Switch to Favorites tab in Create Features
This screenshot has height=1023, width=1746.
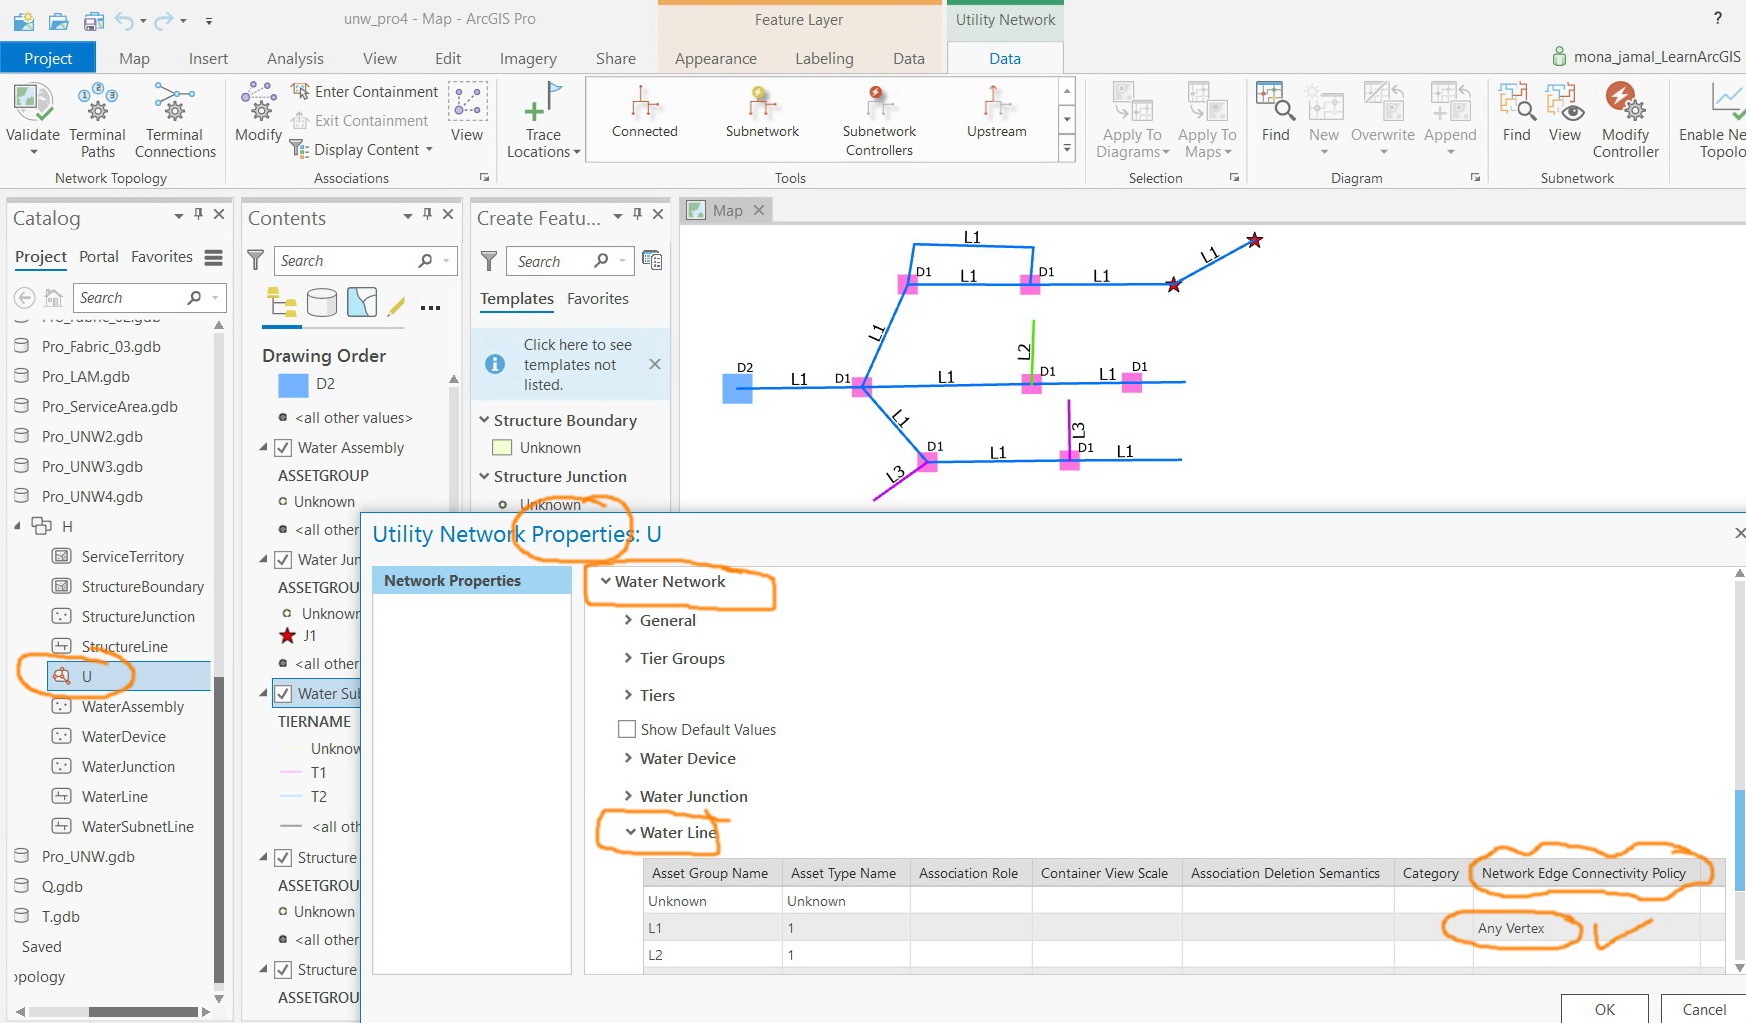[x=598, y=298]
